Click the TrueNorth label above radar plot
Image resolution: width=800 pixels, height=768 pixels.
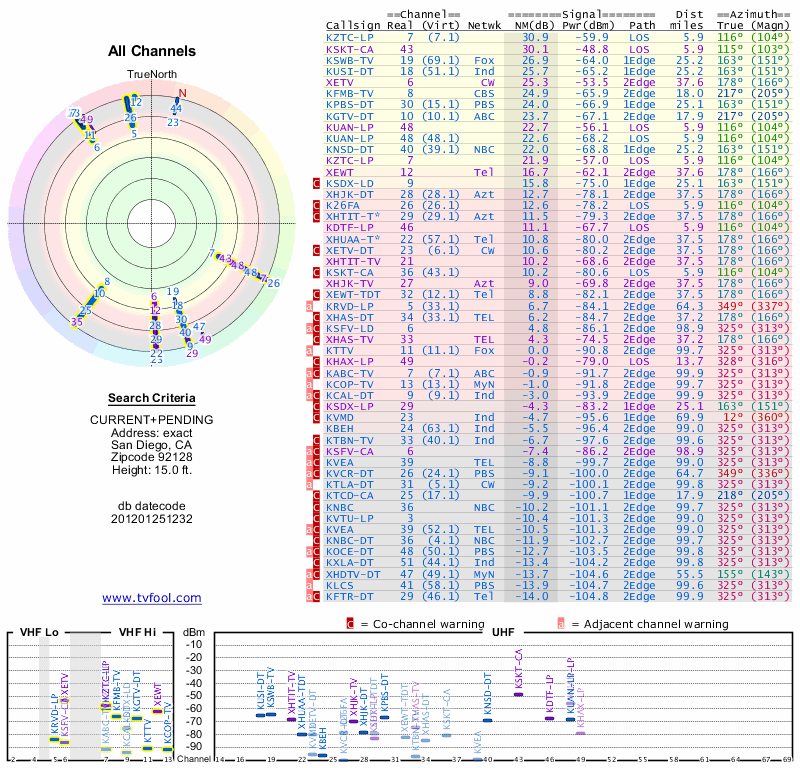151,76
